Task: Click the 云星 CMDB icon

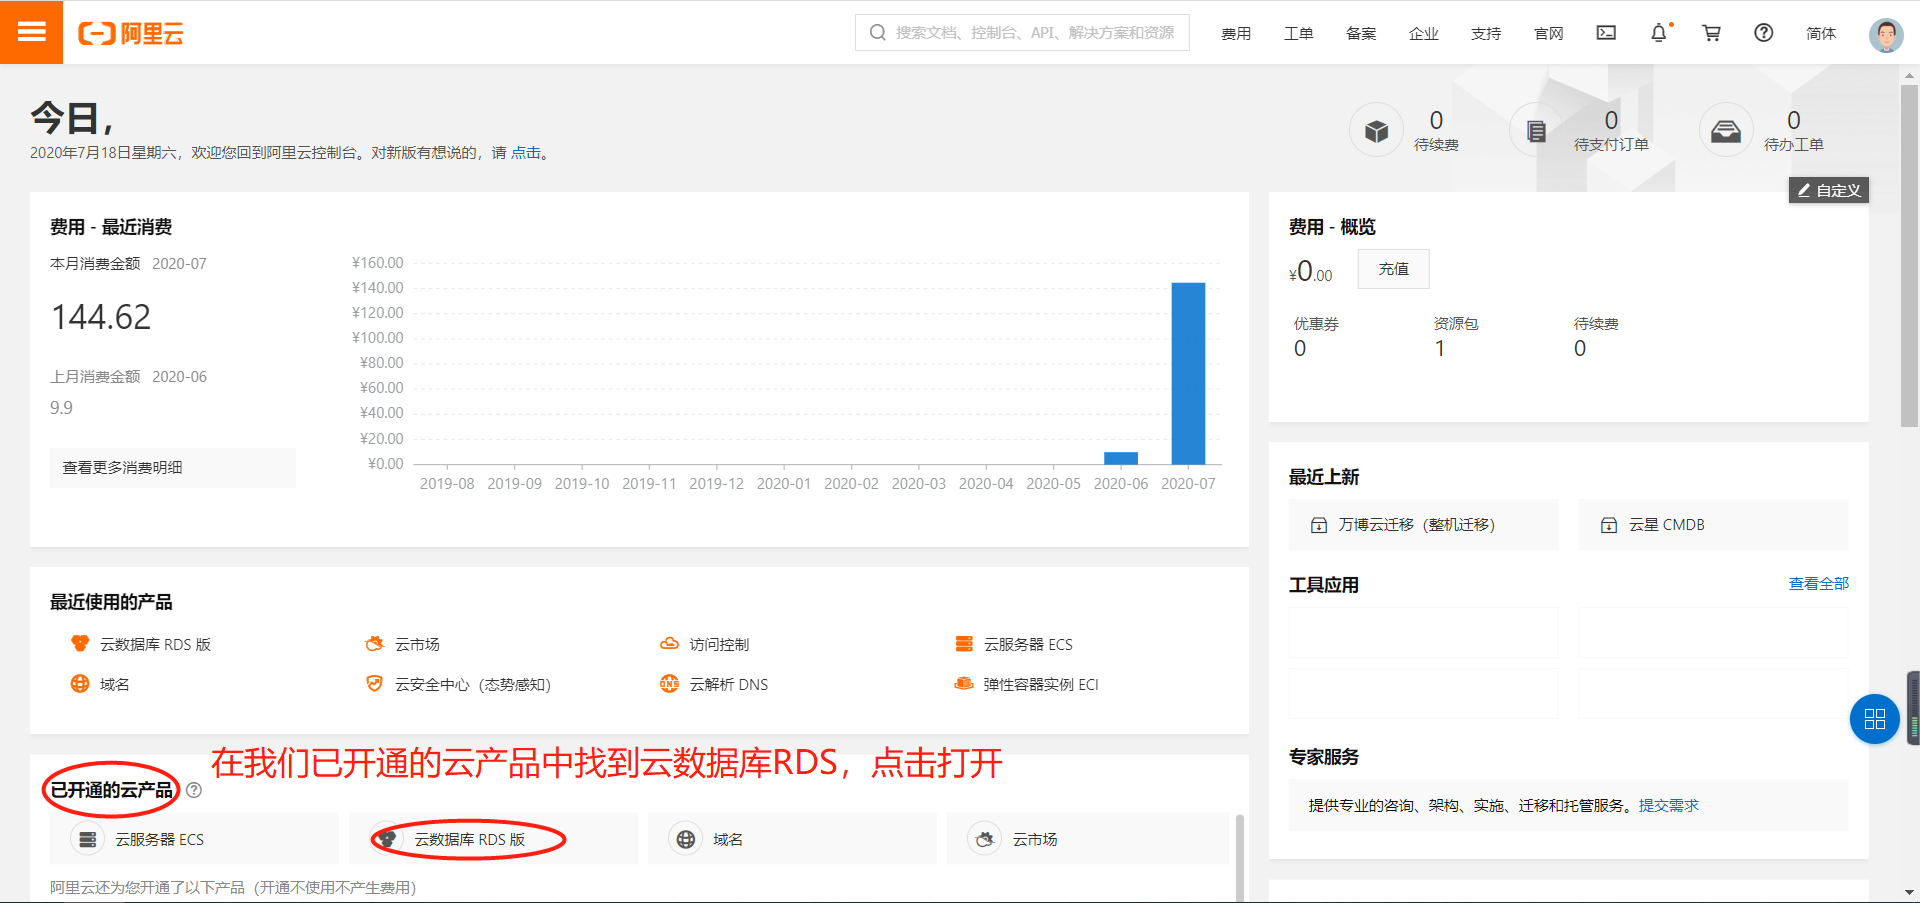Action: [x=1609, y=525]
